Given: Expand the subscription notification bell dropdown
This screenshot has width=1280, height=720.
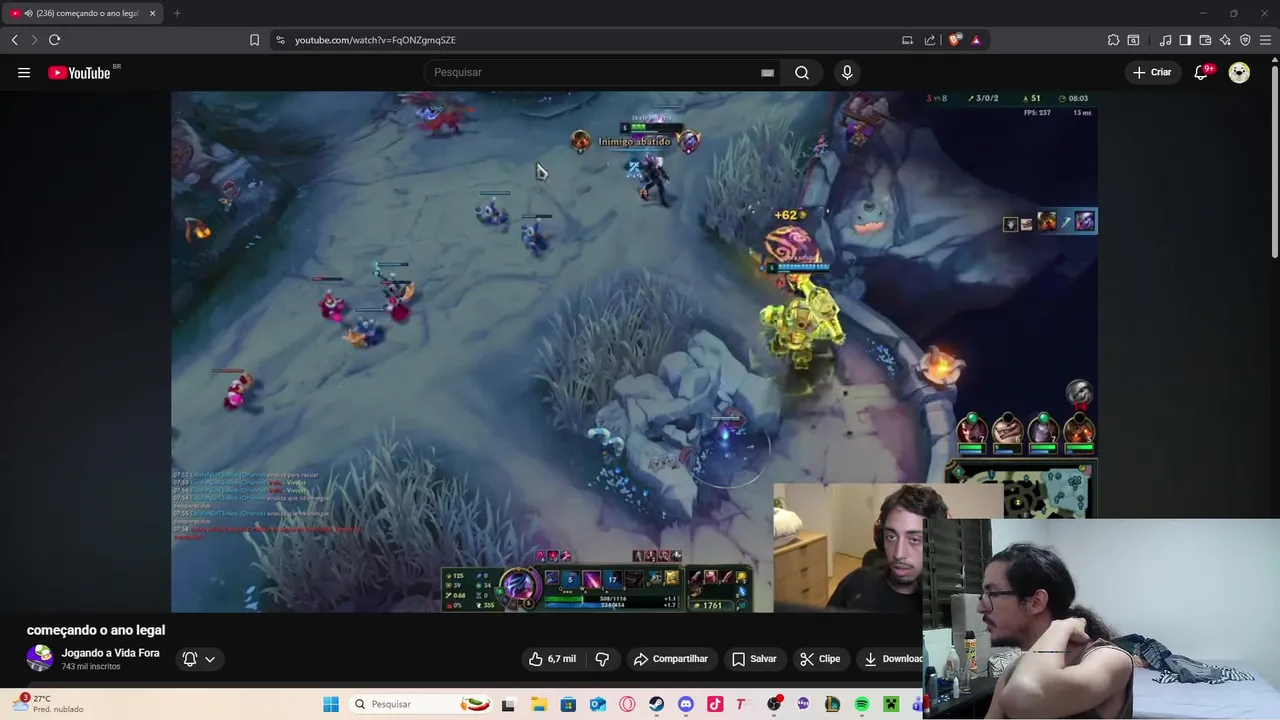Looking at the screenshot, I should tap(199, 659).
